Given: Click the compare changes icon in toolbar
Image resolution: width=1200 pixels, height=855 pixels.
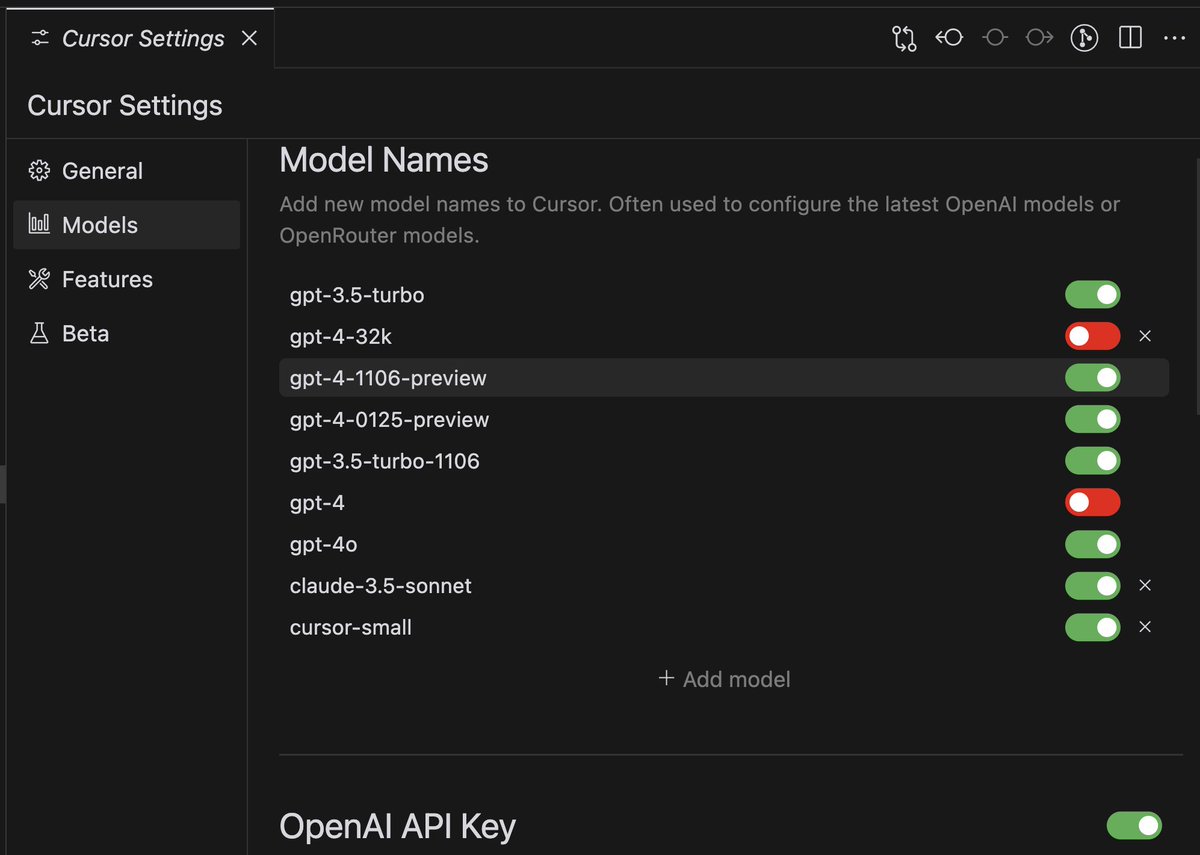Looking at the screenshot, I should click(x=904, y=38).
